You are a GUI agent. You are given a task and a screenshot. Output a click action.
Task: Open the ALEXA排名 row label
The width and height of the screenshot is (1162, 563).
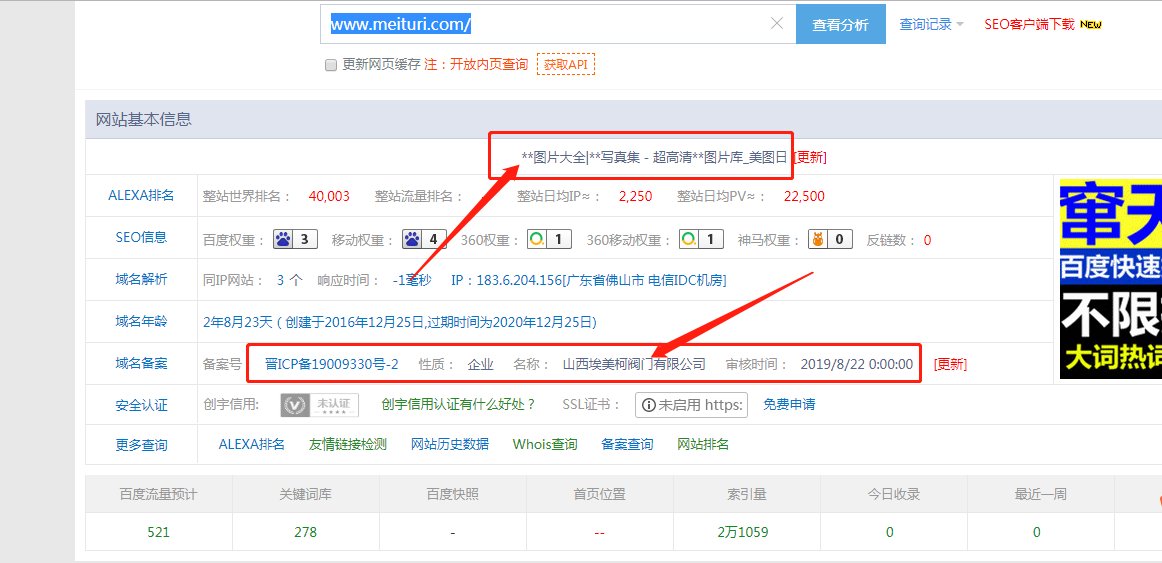[x=141, y=196]
